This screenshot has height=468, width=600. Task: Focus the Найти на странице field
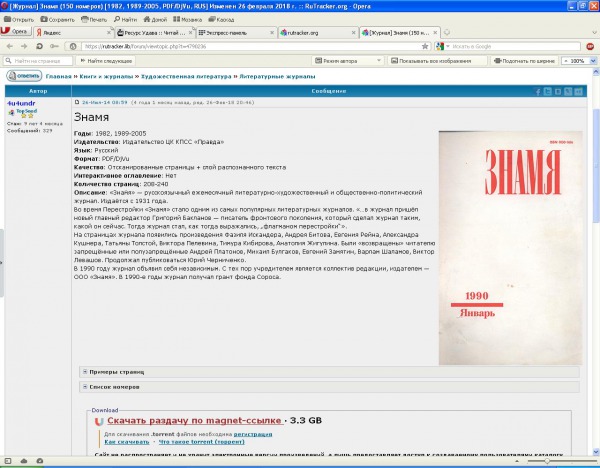point(38,61)
